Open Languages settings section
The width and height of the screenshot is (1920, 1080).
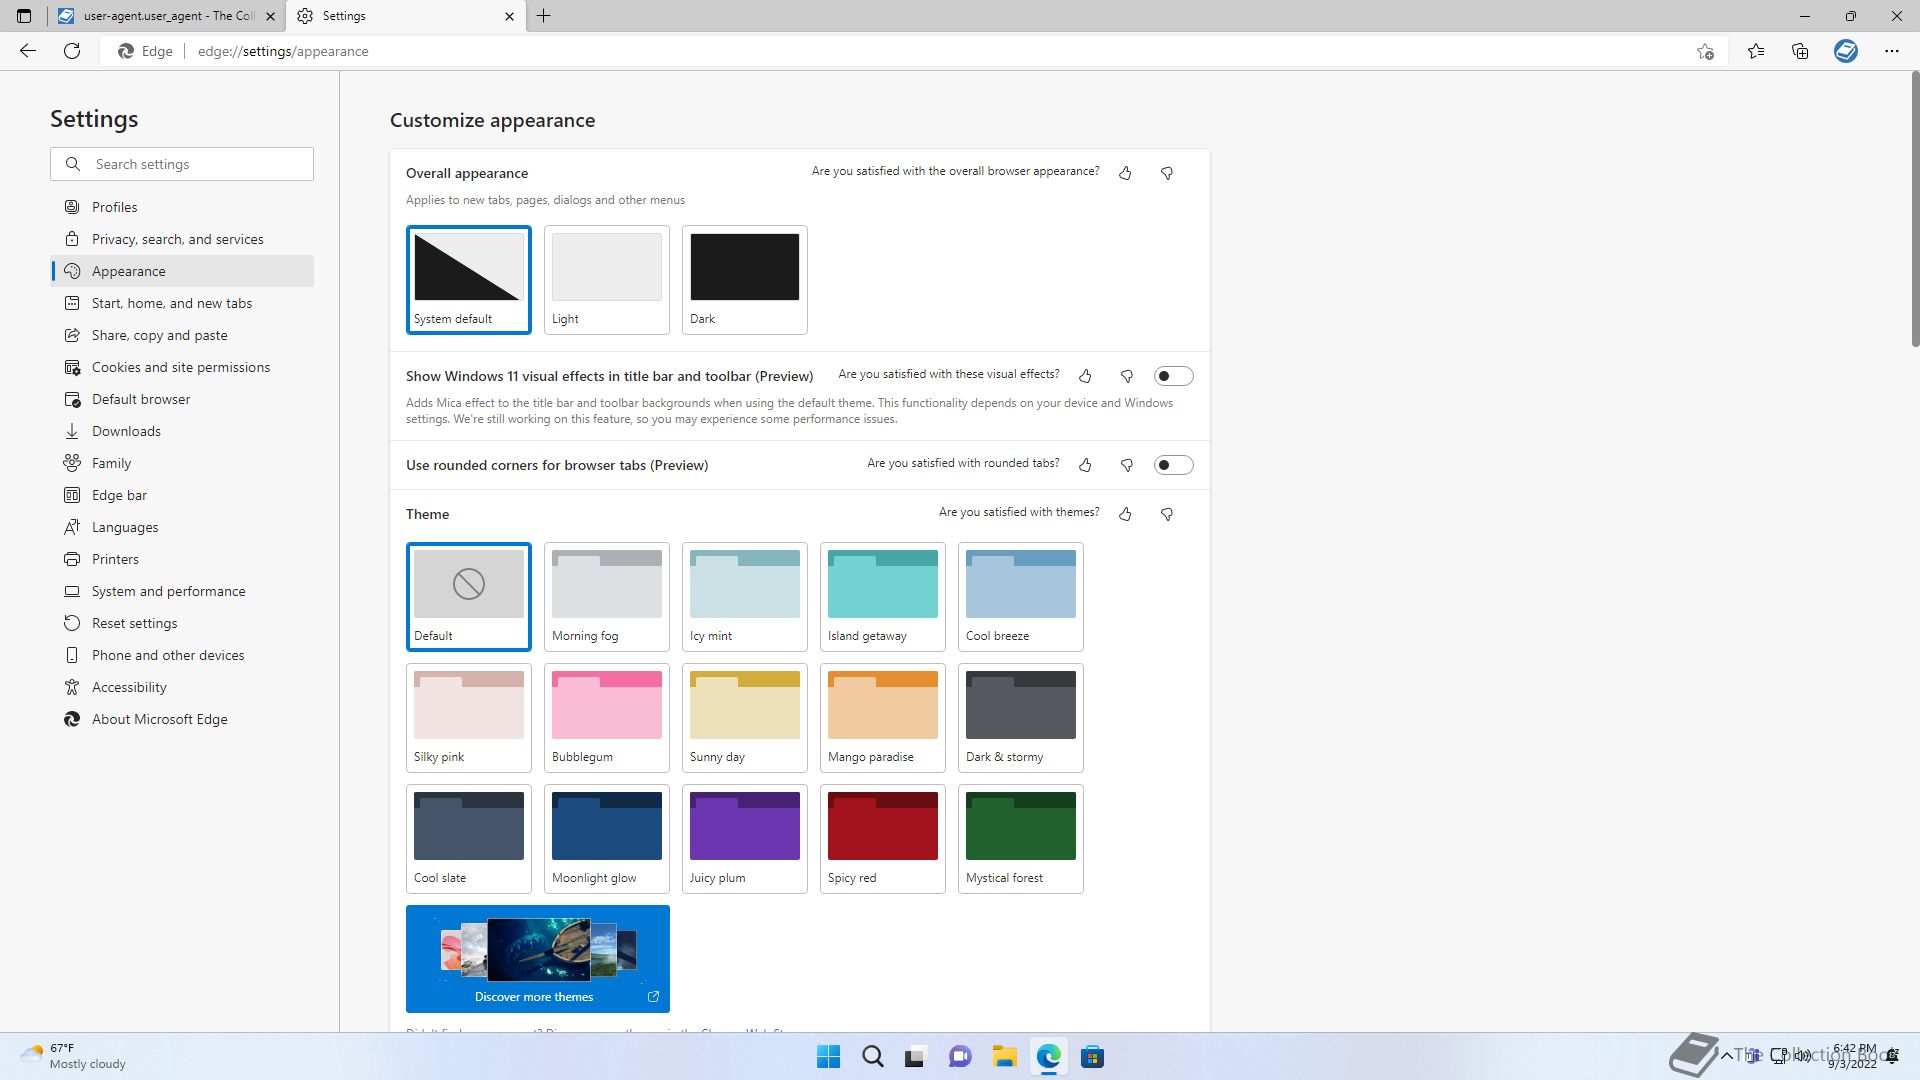pos(182,527)
